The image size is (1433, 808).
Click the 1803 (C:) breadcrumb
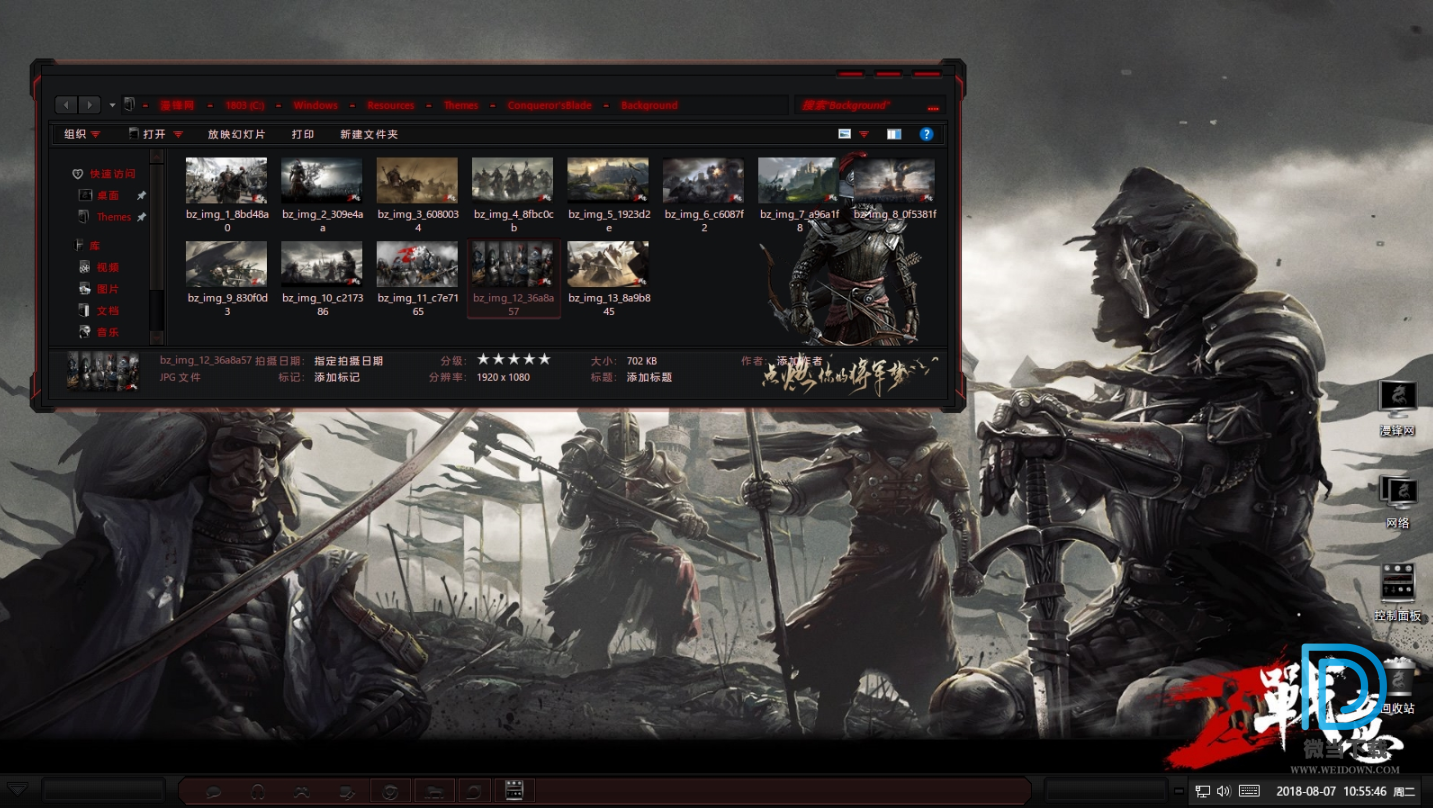pyautogui.click(x=245, y=105)
